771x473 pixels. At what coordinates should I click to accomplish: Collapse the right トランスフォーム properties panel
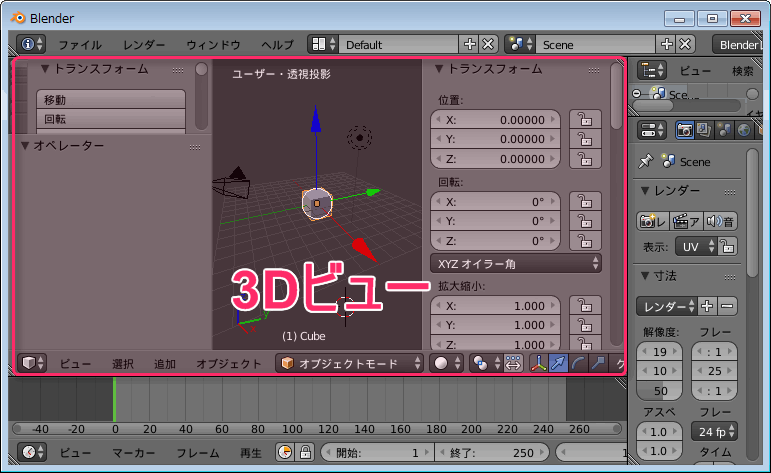[439, 69]
